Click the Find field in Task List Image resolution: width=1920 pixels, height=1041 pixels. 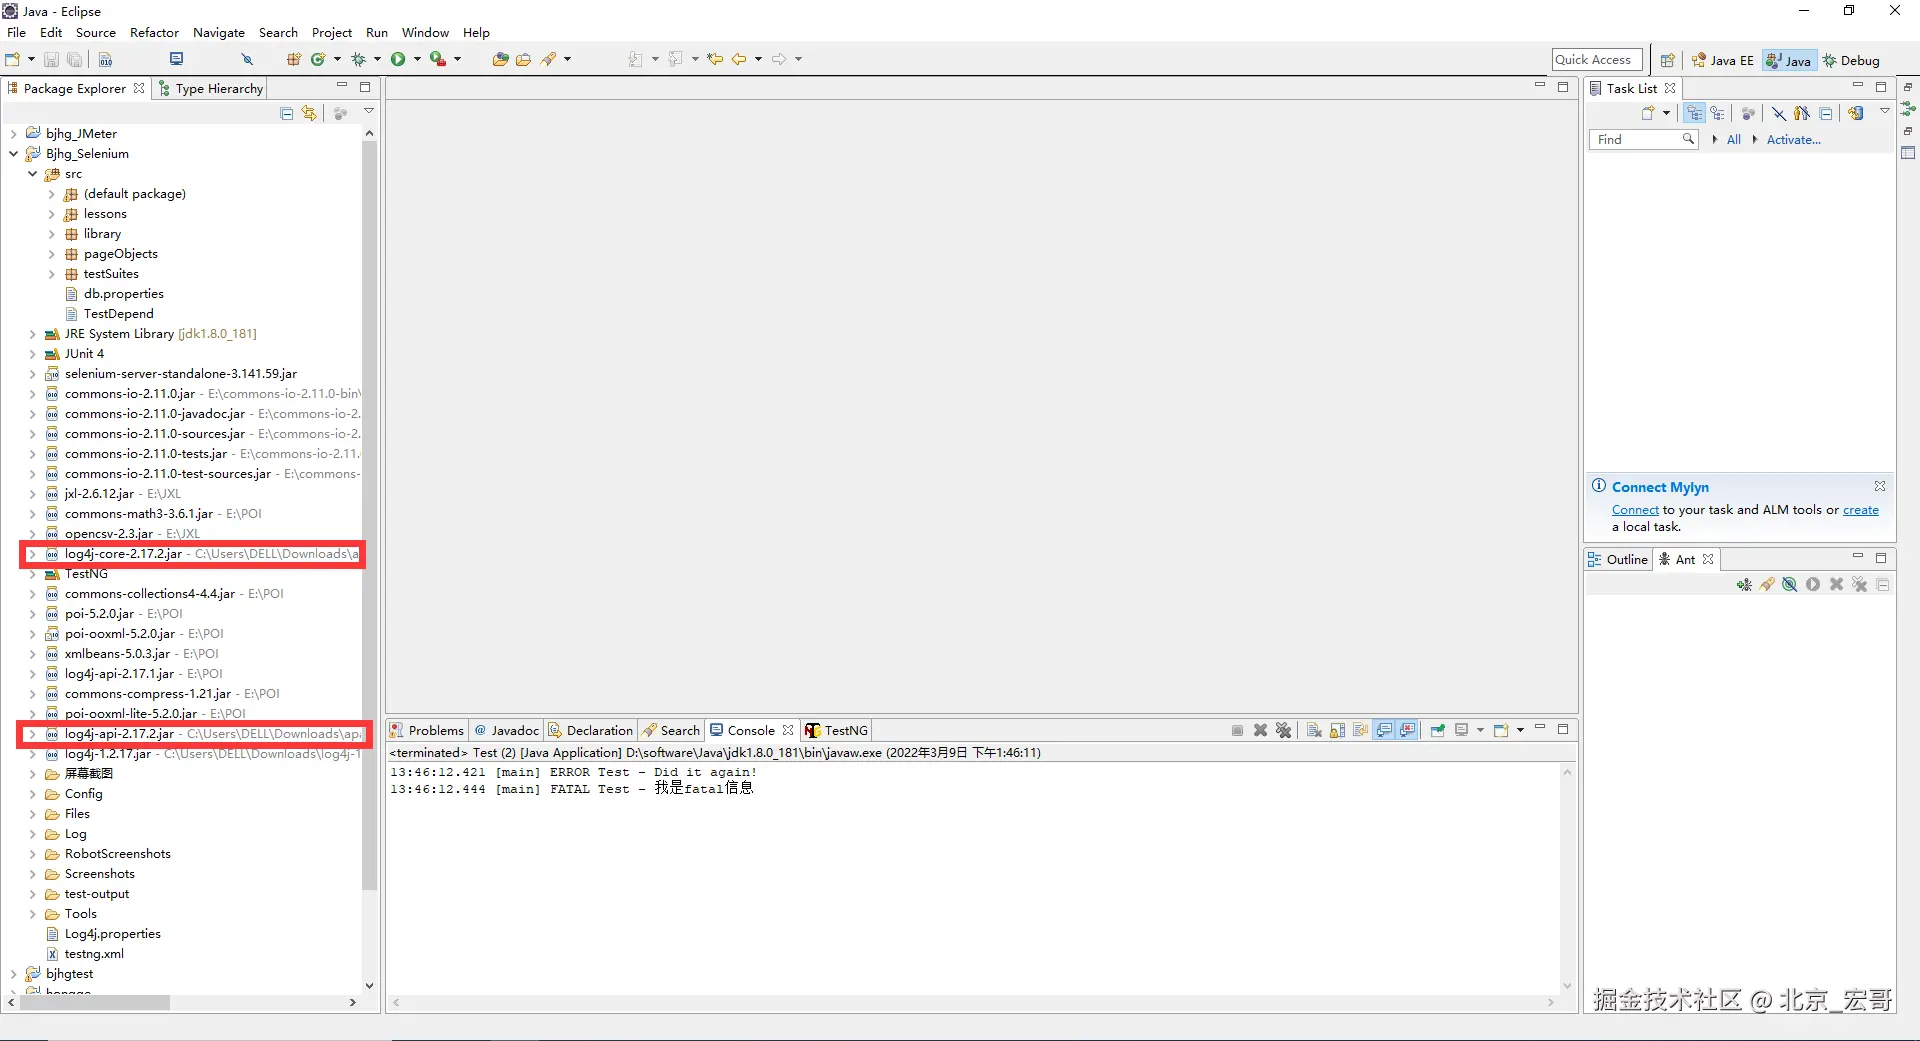pyautogui.click(x=1643, y=140)
